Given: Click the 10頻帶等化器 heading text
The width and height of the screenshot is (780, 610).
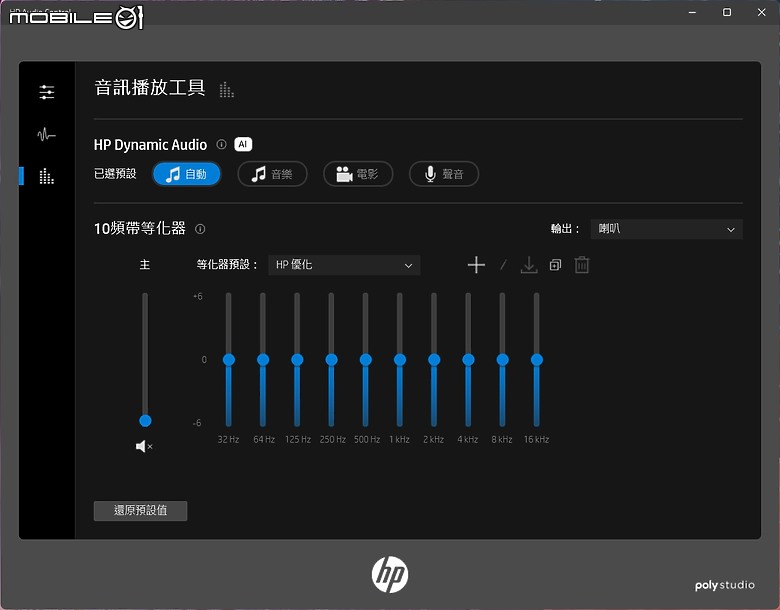Looking at the screenshot, I should pyautogui.click(x=140, y=228).
